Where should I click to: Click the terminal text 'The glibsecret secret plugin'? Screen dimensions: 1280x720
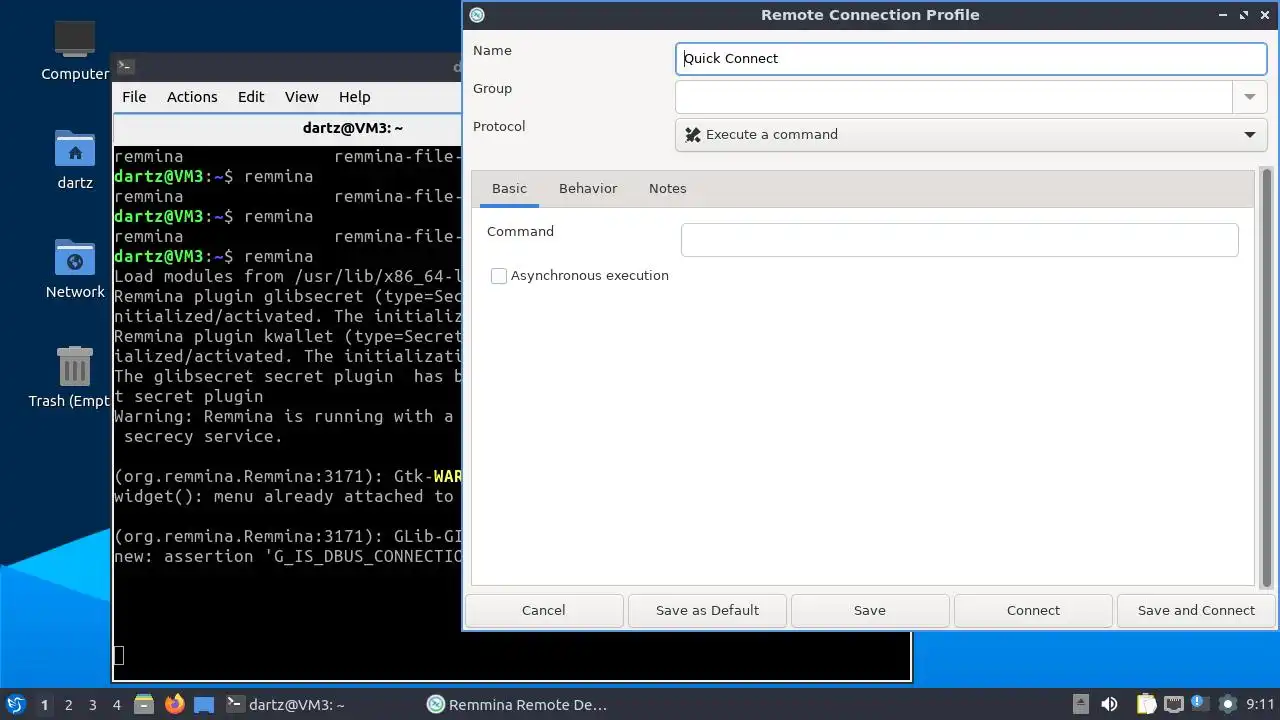click(x=254, y=376)
